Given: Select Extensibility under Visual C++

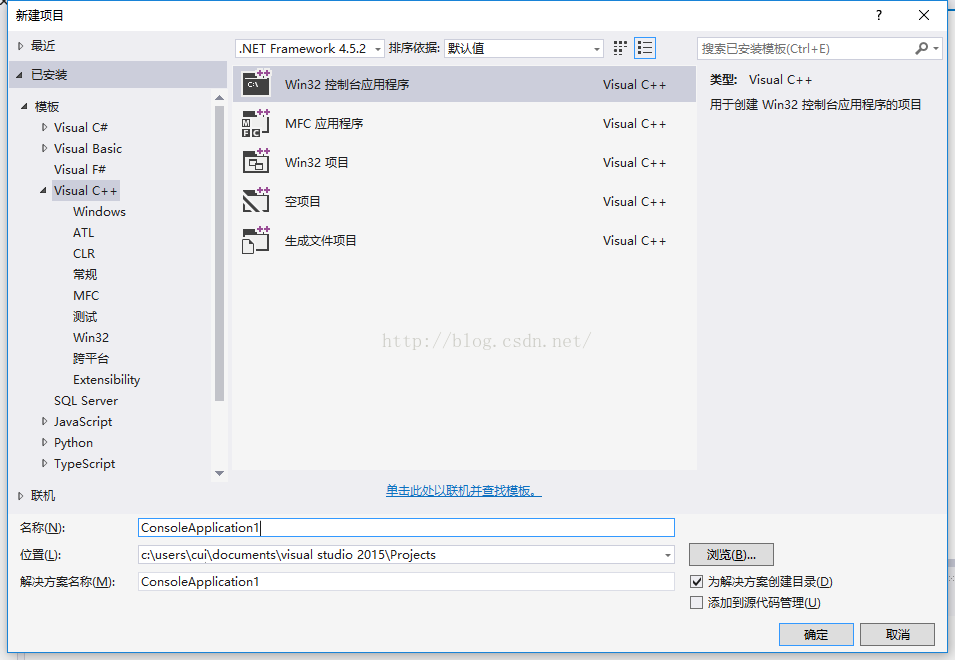Looking at the screenshot, I should click(x=107, y=379).
